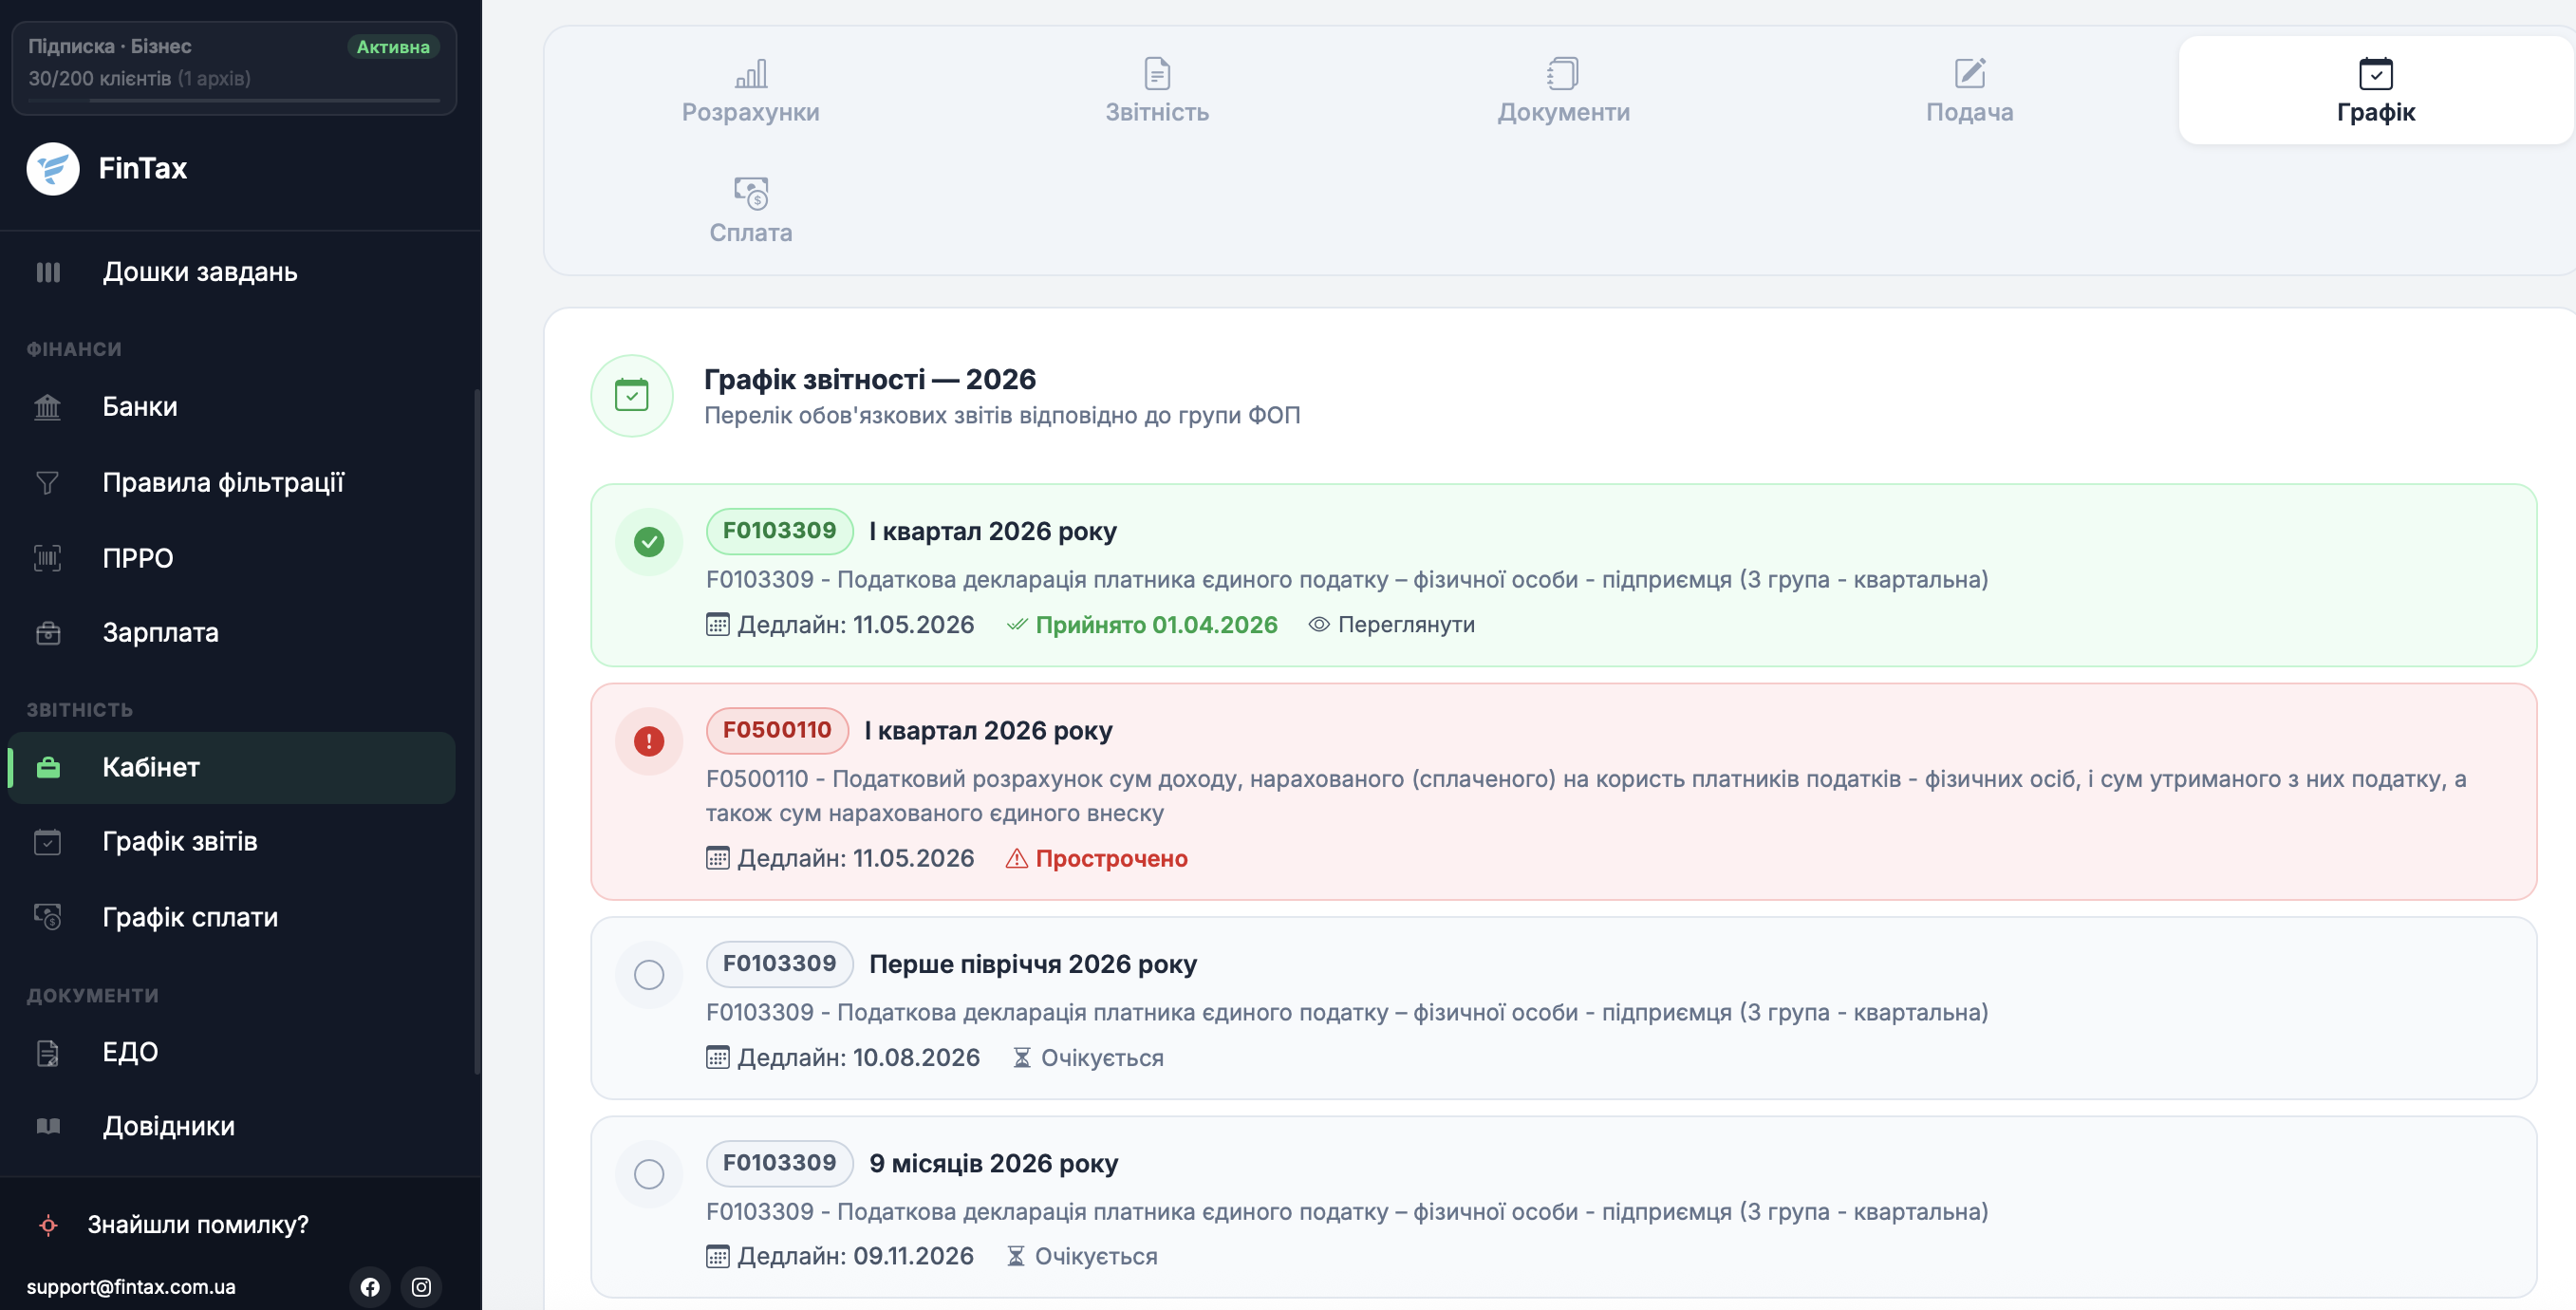Click the Сплата payment icon
The height and width of the screenshot is (1310, 2576).
(x=751, y=193)
